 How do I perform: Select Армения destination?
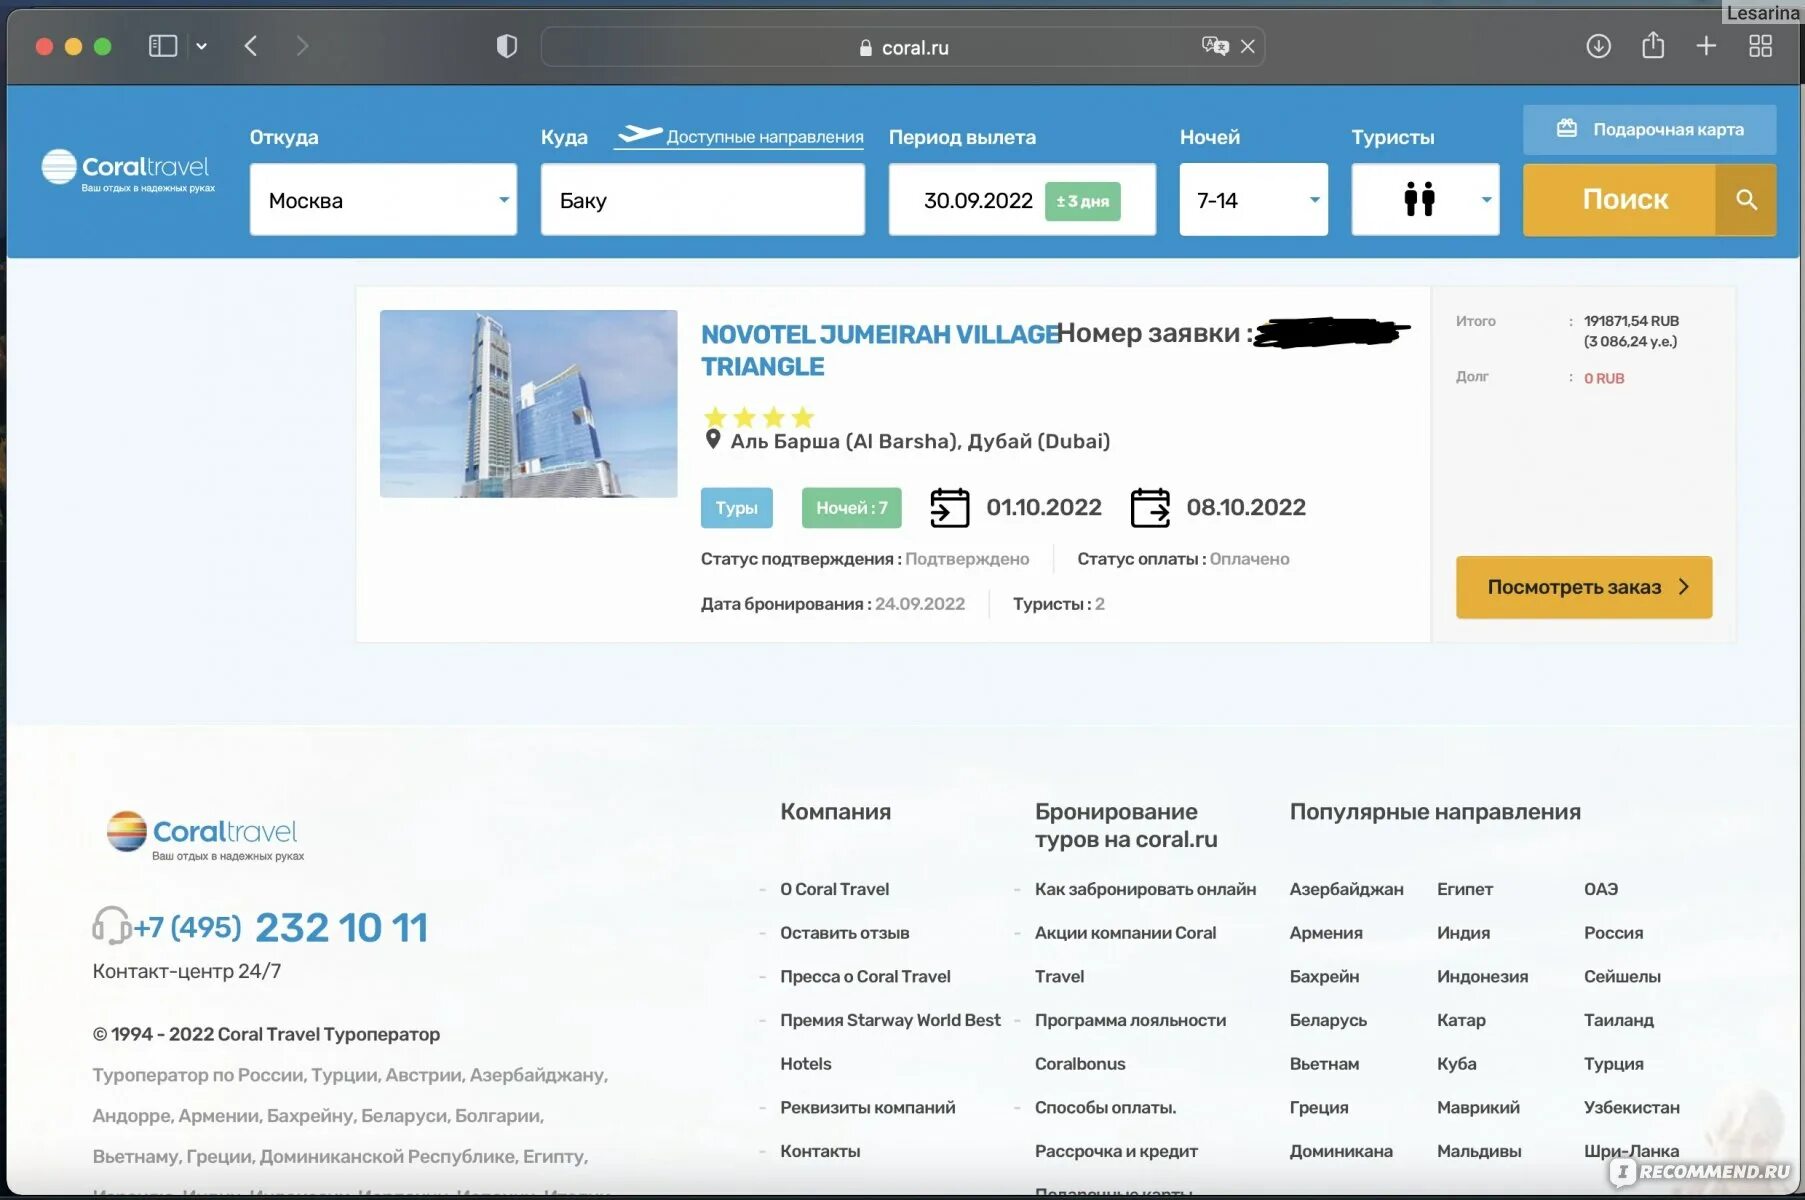coord(1326,933)
